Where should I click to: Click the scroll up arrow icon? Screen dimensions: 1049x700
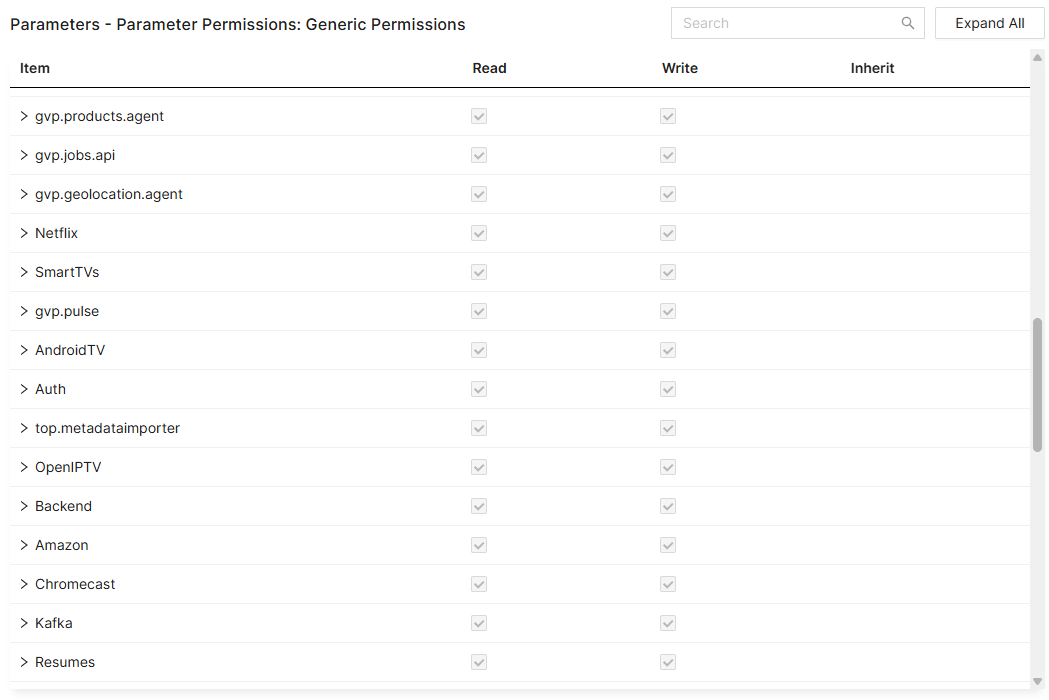[1037, 57]
